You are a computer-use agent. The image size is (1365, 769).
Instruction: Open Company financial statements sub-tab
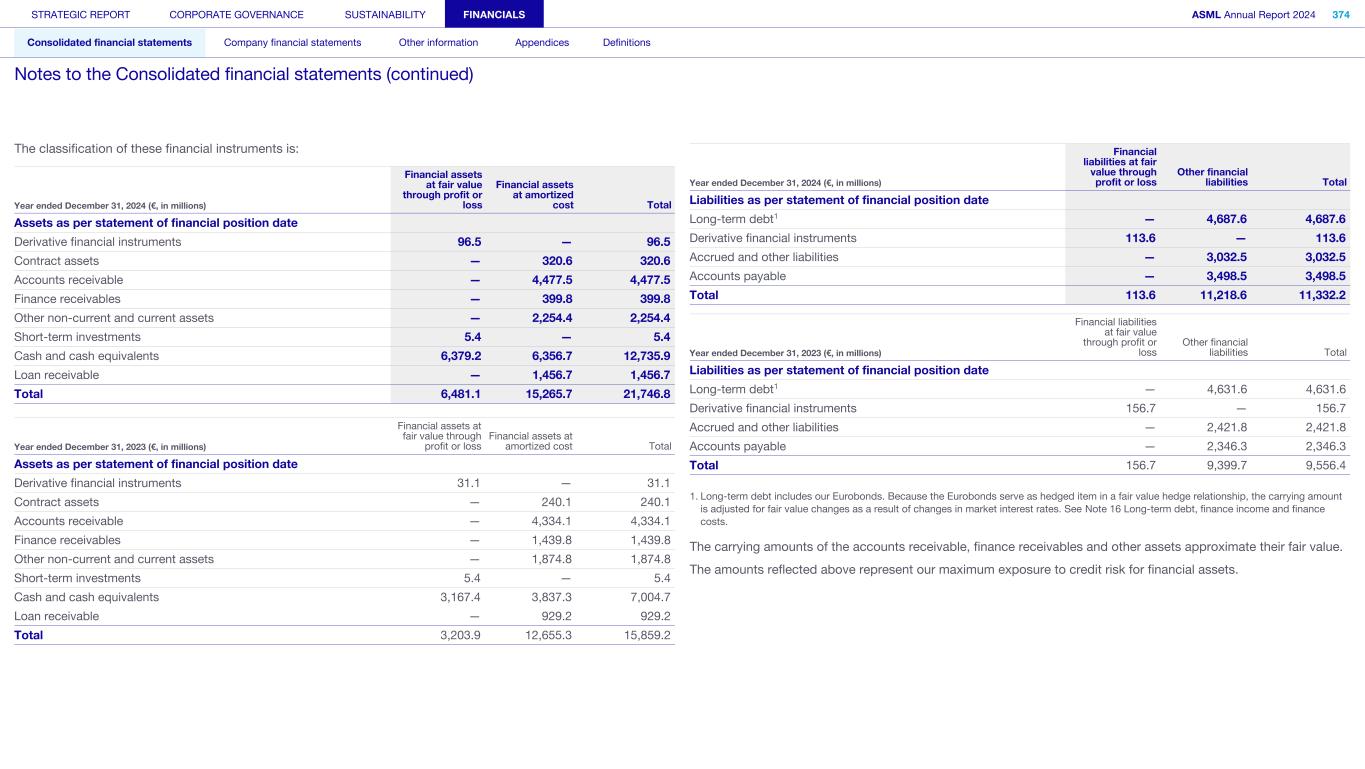tap(292, 43)
